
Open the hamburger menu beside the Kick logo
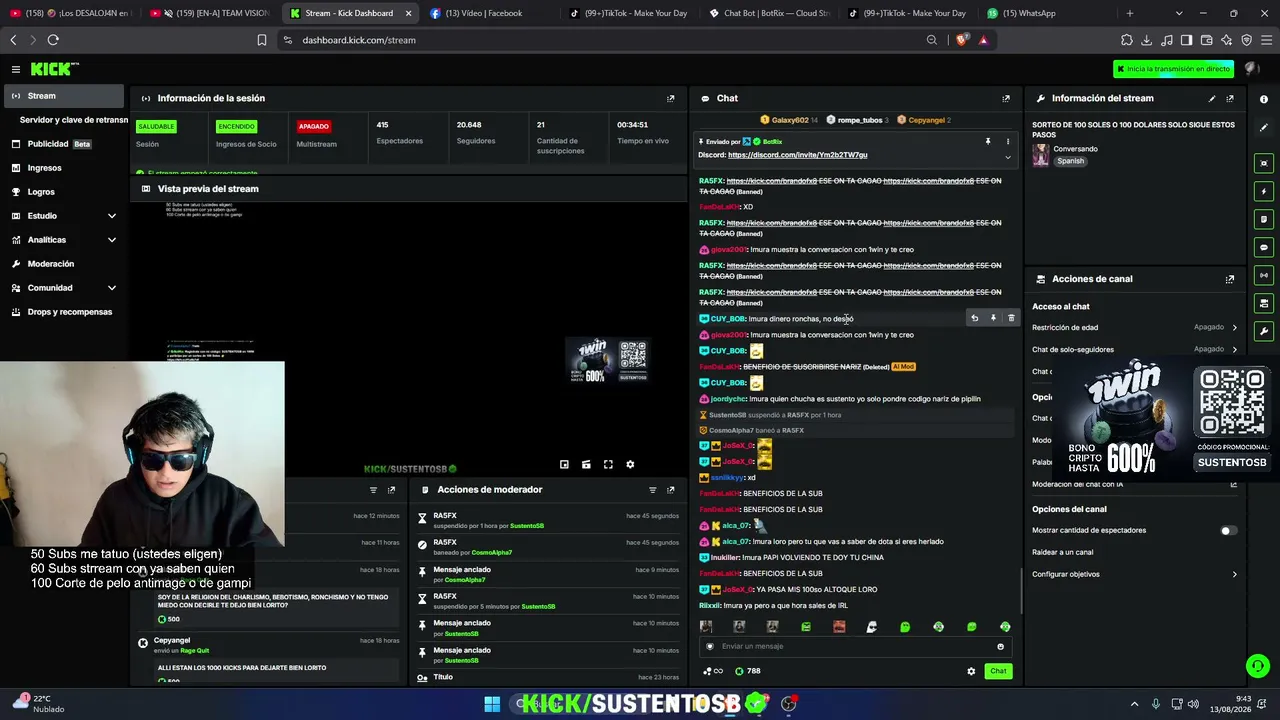16,69
